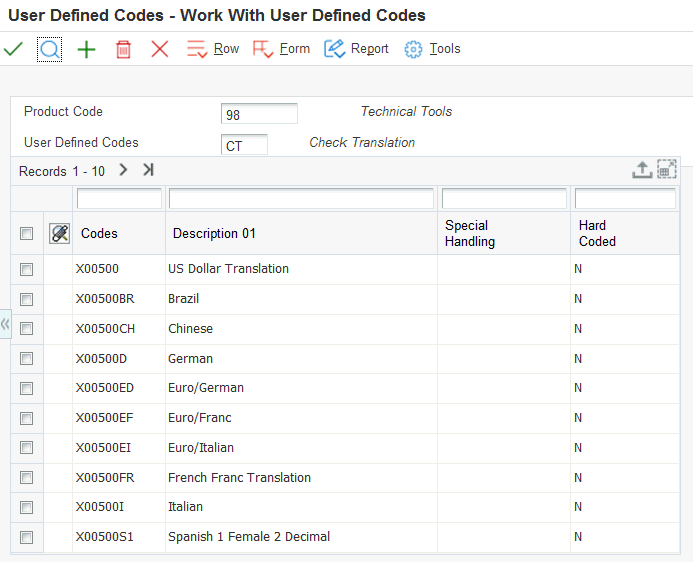This screenshot has width=693, height=562.
Task: Open the Report menu
Action: pyautogui.click(x=357, y=49)
